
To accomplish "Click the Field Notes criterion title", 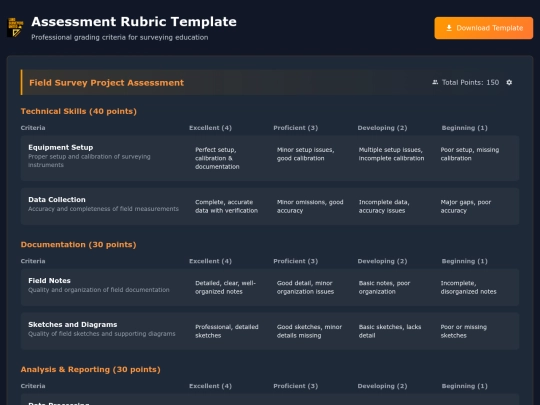I will pos(49,281).
